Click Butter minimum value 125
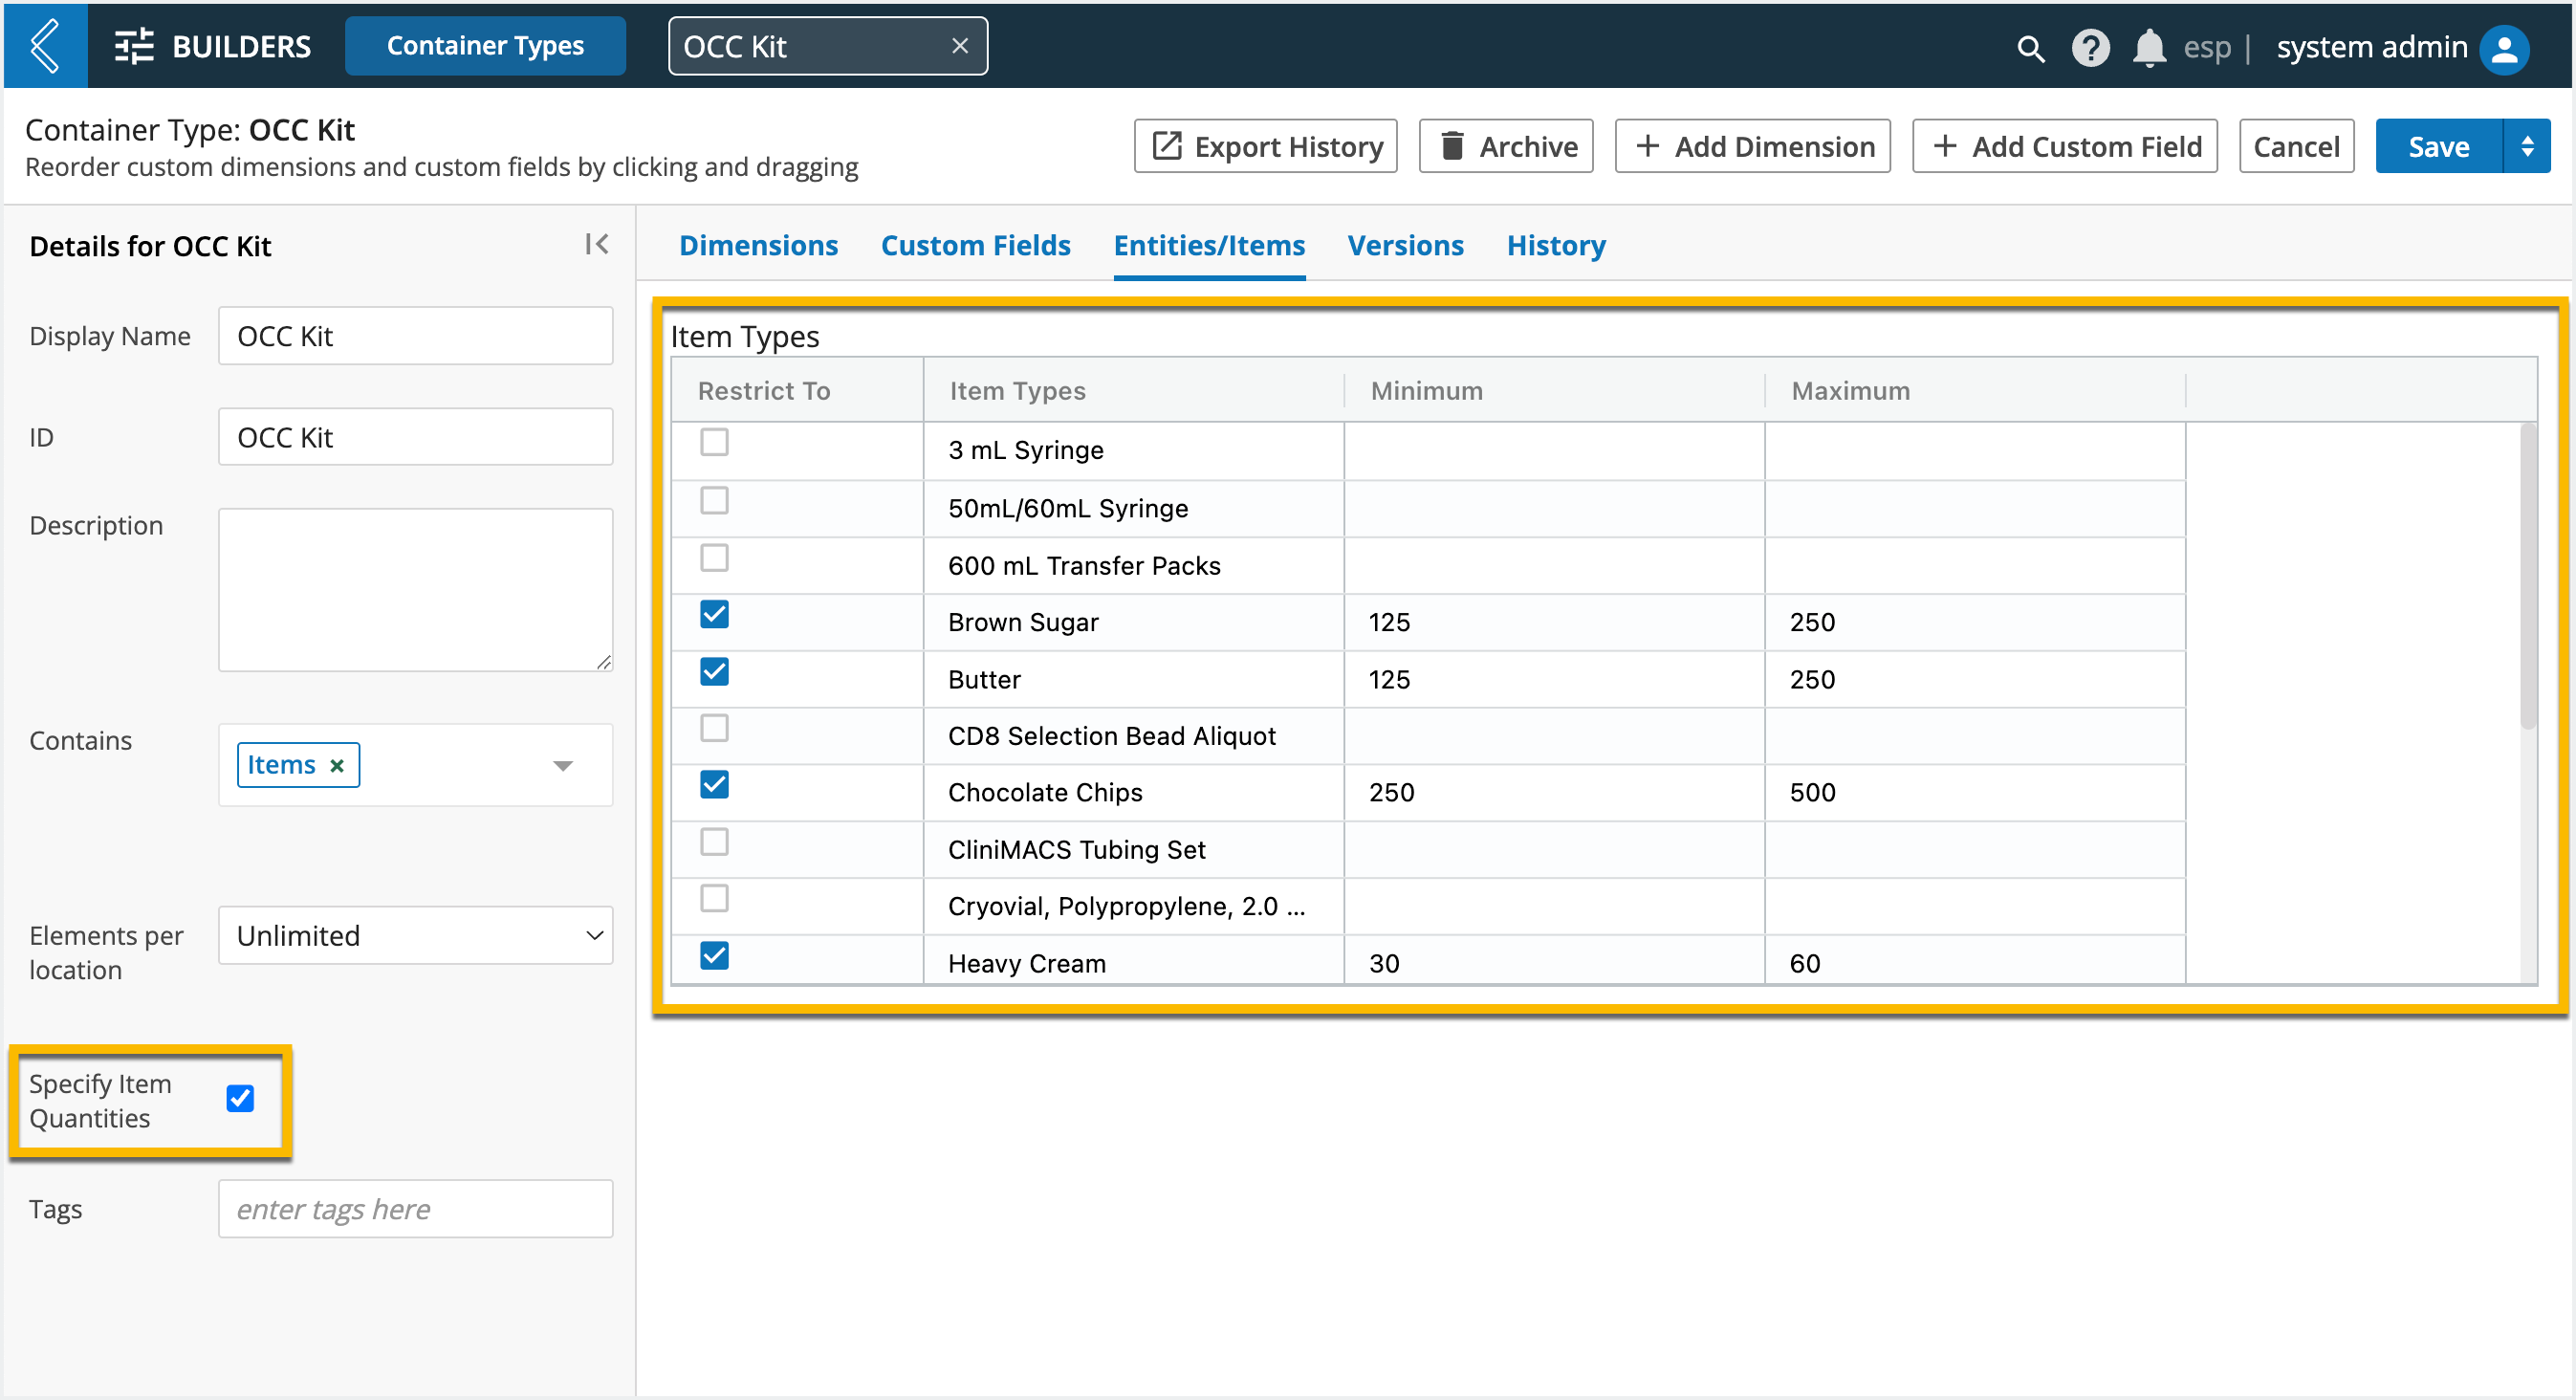2576x1400 pixels. pyautogui.click(x=1389, y=679)
